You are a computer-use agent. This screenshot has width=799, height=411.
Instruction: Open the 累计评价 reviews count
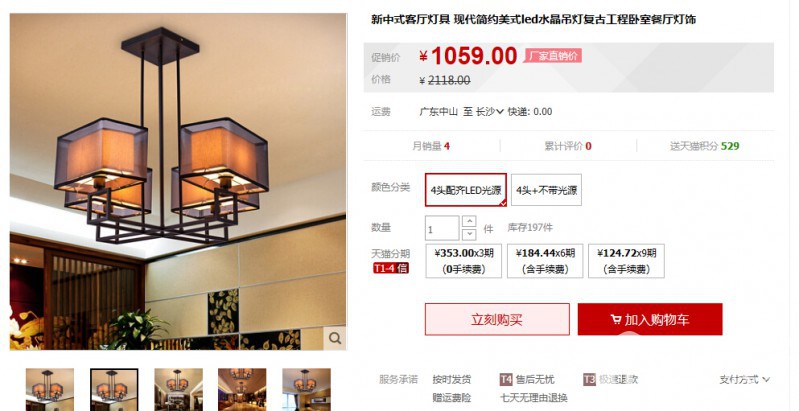tap(568, 146)
